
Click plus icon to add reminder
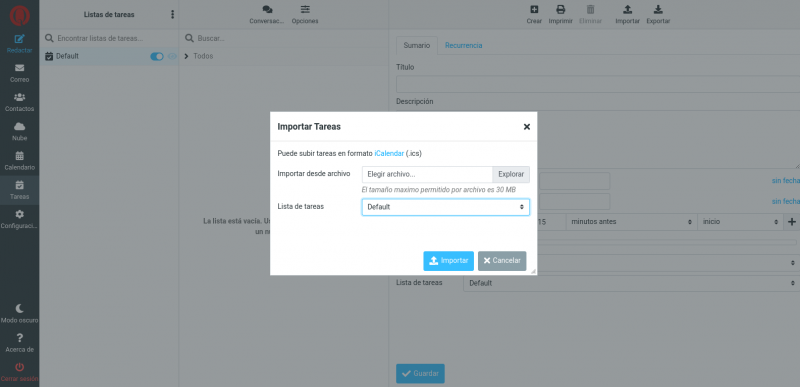tap(792, 222)
